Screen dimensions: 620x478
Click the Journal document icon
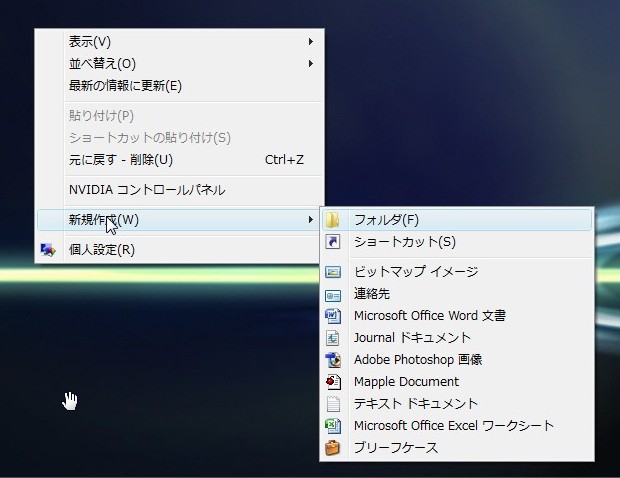pyautogui.click(x=333, y=338)
